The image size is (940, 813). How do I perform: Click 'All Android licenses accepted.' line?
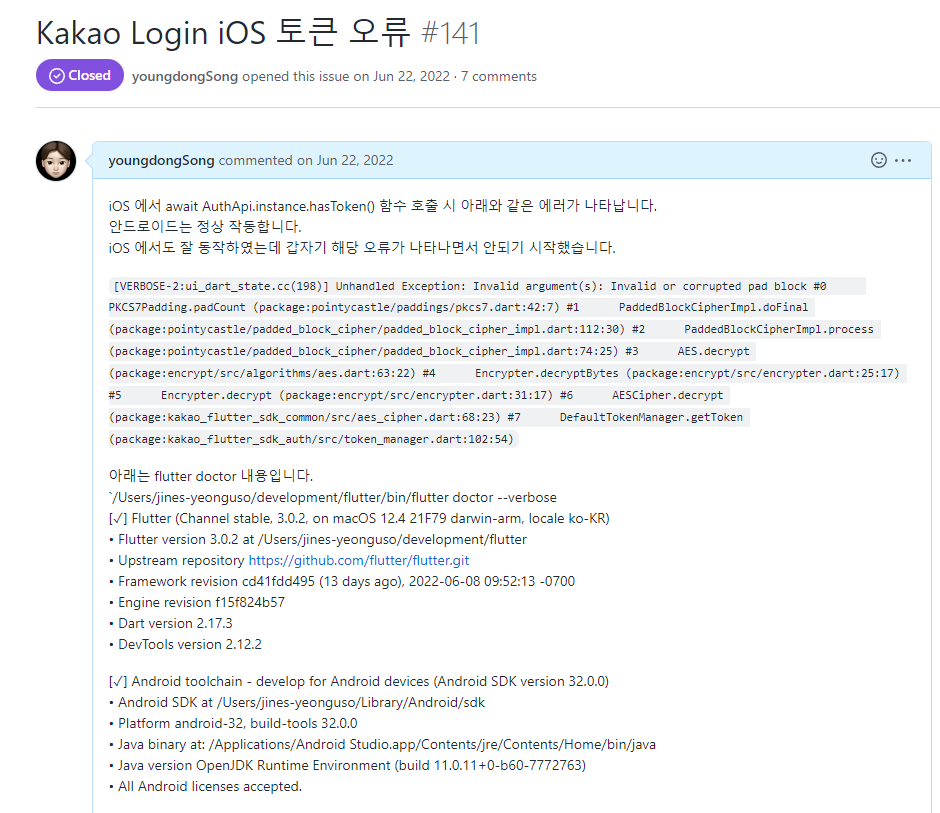(x=205, y=787)
